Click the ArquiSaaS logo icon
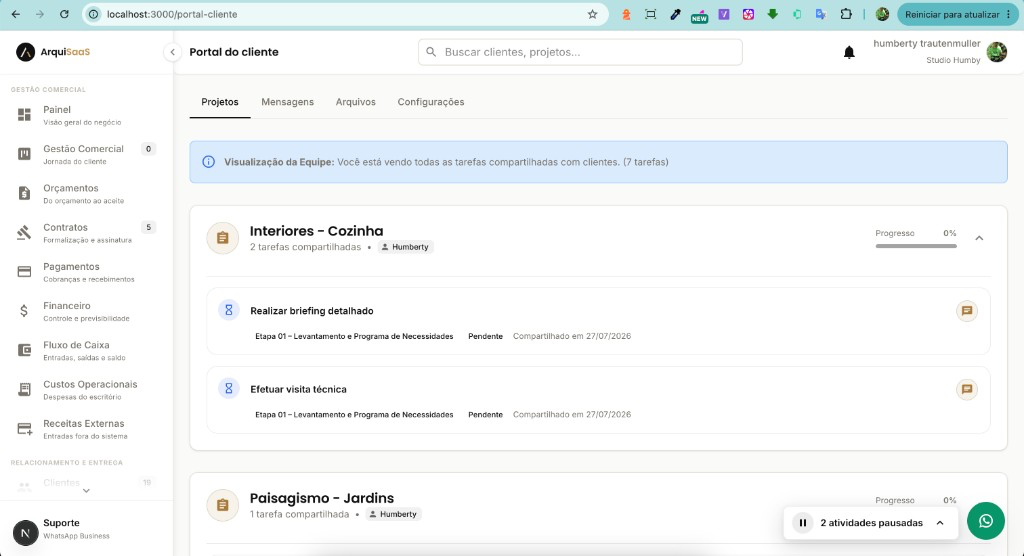This screenshot has width=1024, height=556. (x=25, y=52)
